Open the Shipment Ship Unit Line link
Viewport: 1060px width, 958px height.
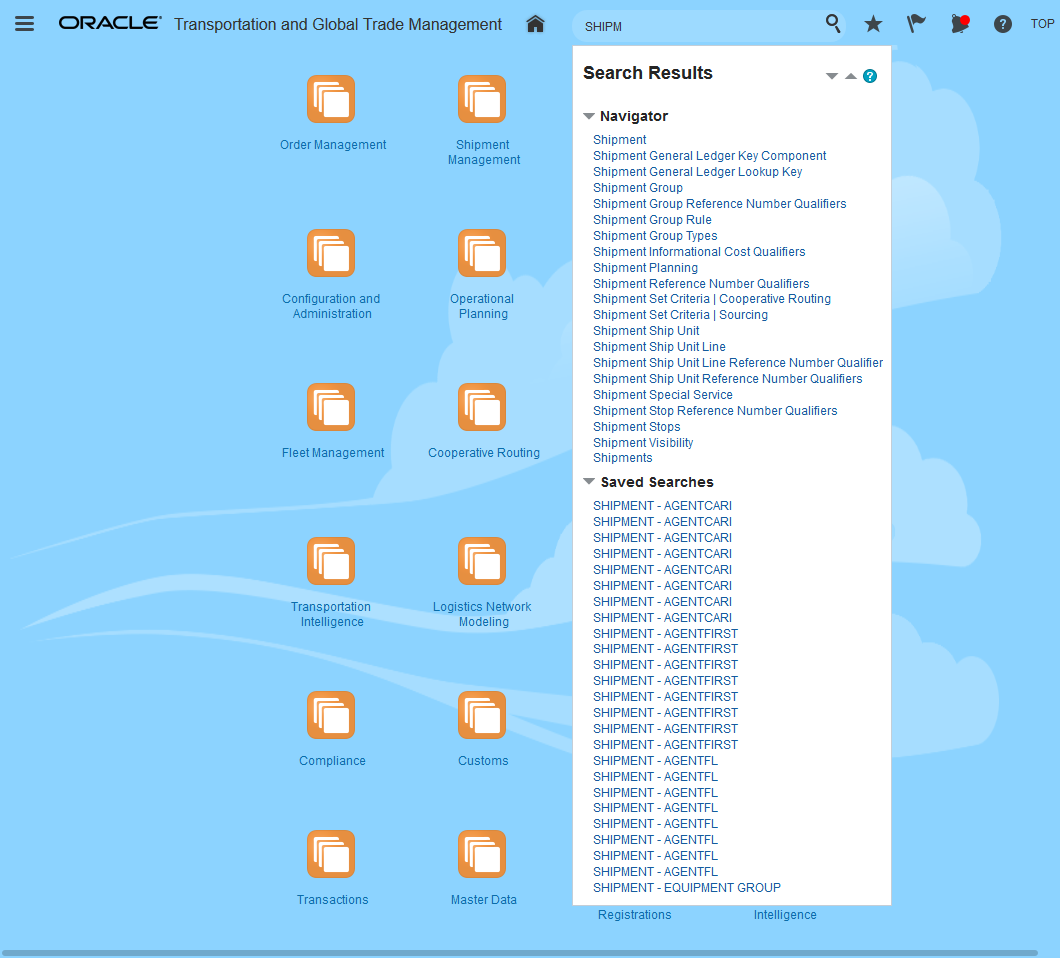(x=659, y=347)
